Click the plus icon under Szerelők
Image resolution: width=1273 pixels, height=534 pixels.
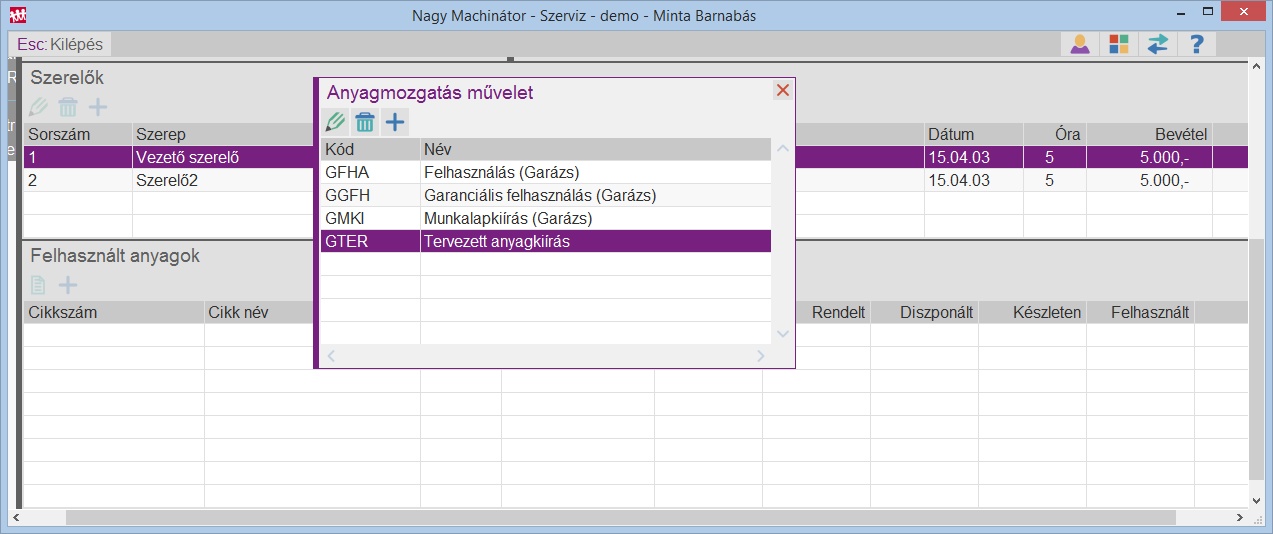point(98,107)
